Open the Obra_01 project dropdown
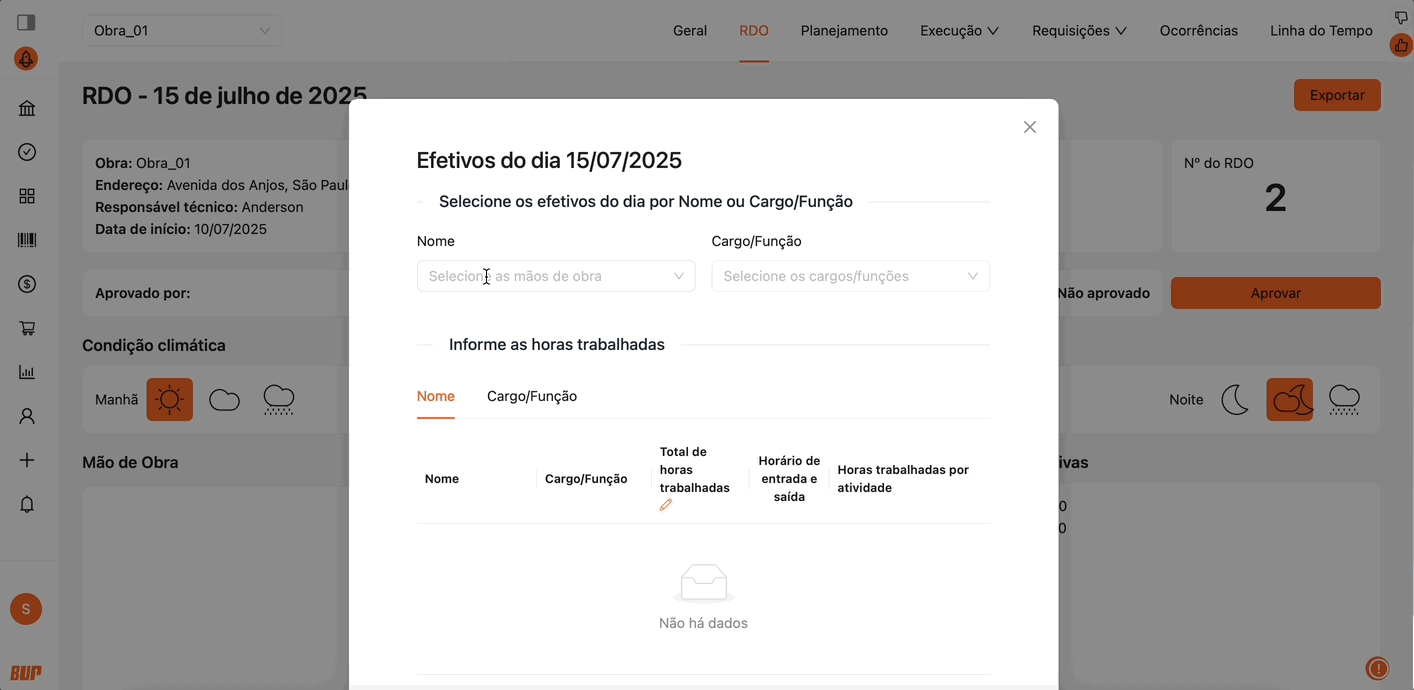Viewport: 1414px width, 690px height. tap(180, 31)
